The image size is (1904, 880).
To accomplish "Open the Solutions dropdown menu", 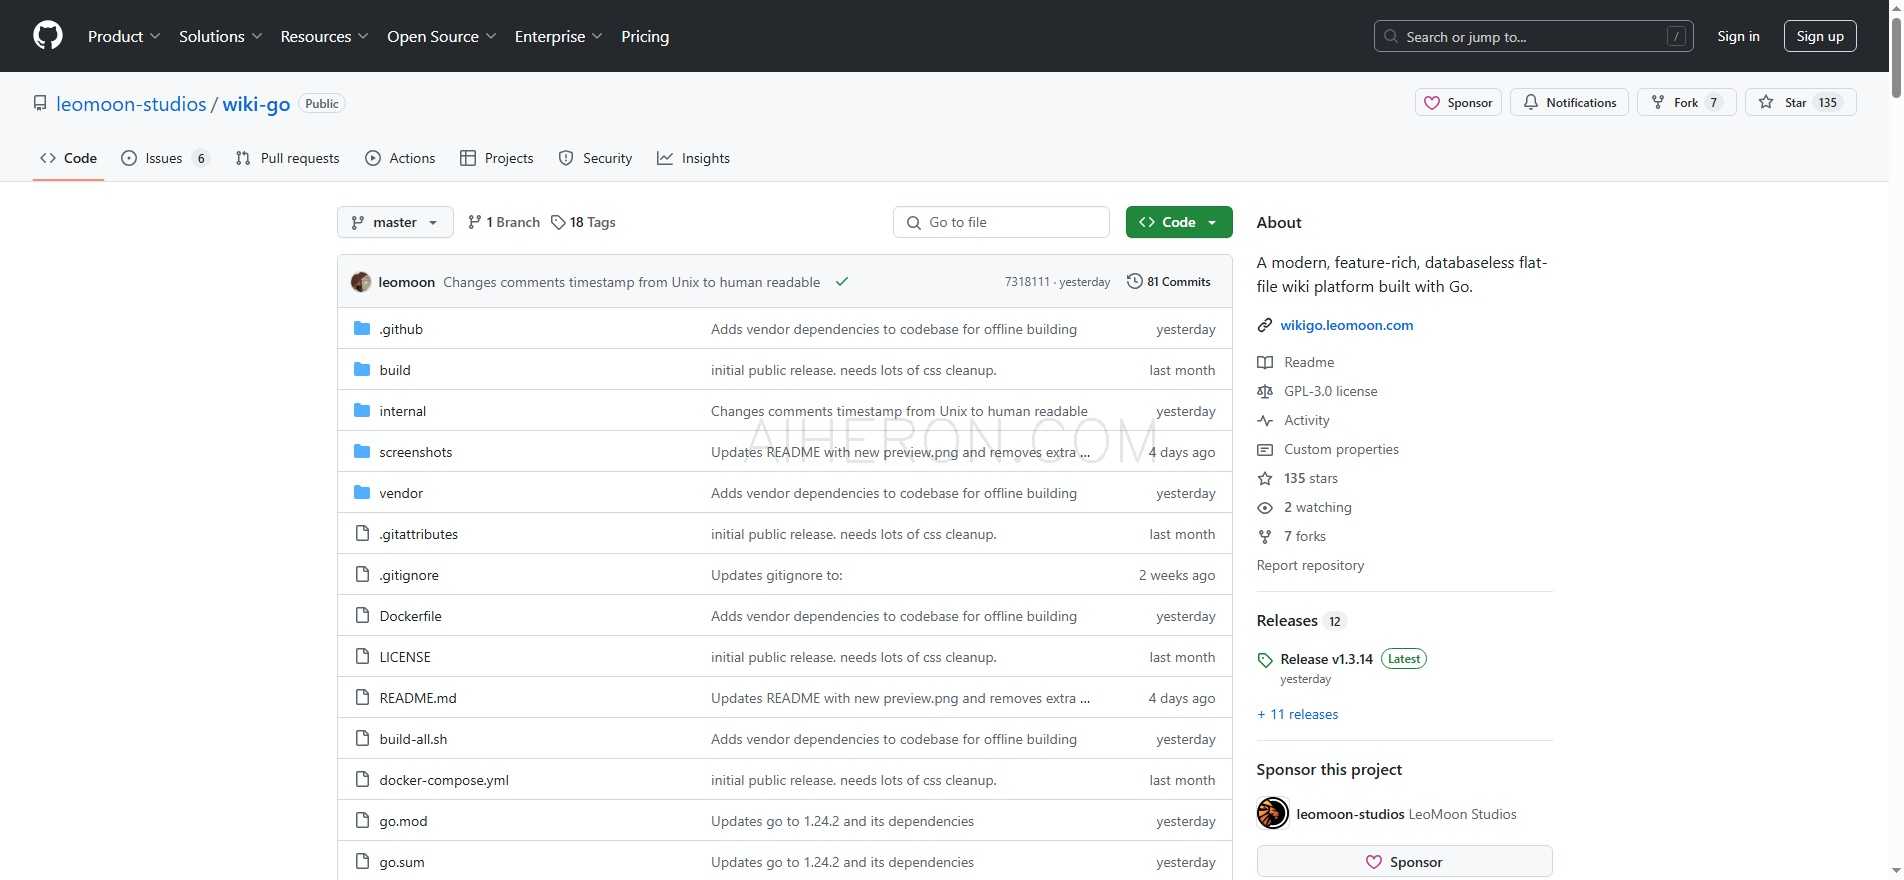I will (x=220, y=36).
